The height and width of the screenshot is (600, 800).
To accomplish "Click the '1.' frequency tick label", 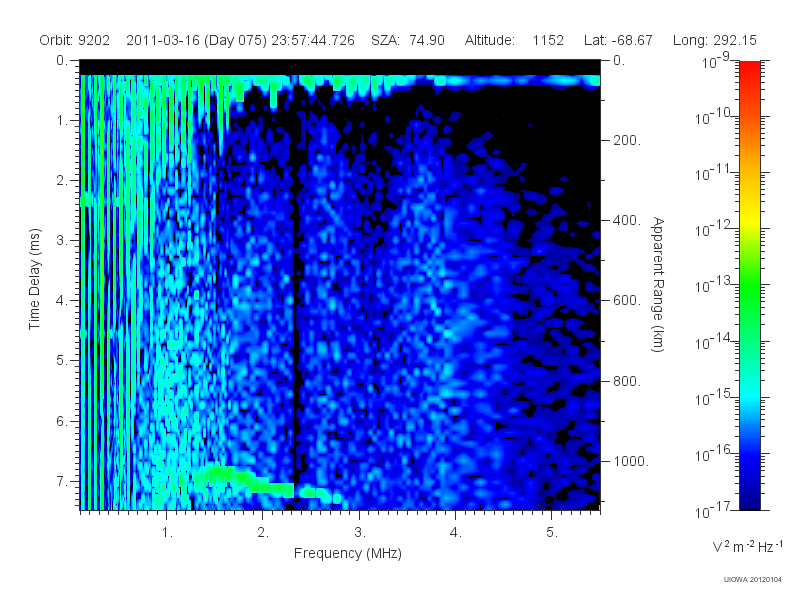I will pyautogui.click(x=167, y=533).
